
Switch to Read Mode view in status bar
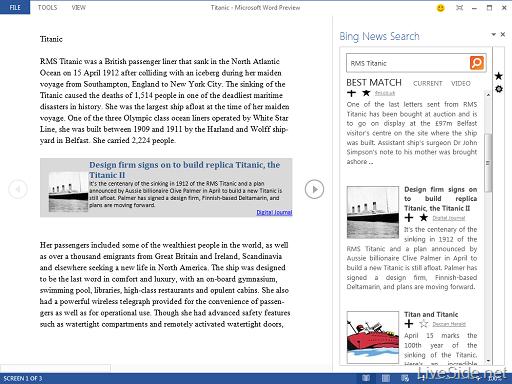pyautogui.click(x=366, y=378)
